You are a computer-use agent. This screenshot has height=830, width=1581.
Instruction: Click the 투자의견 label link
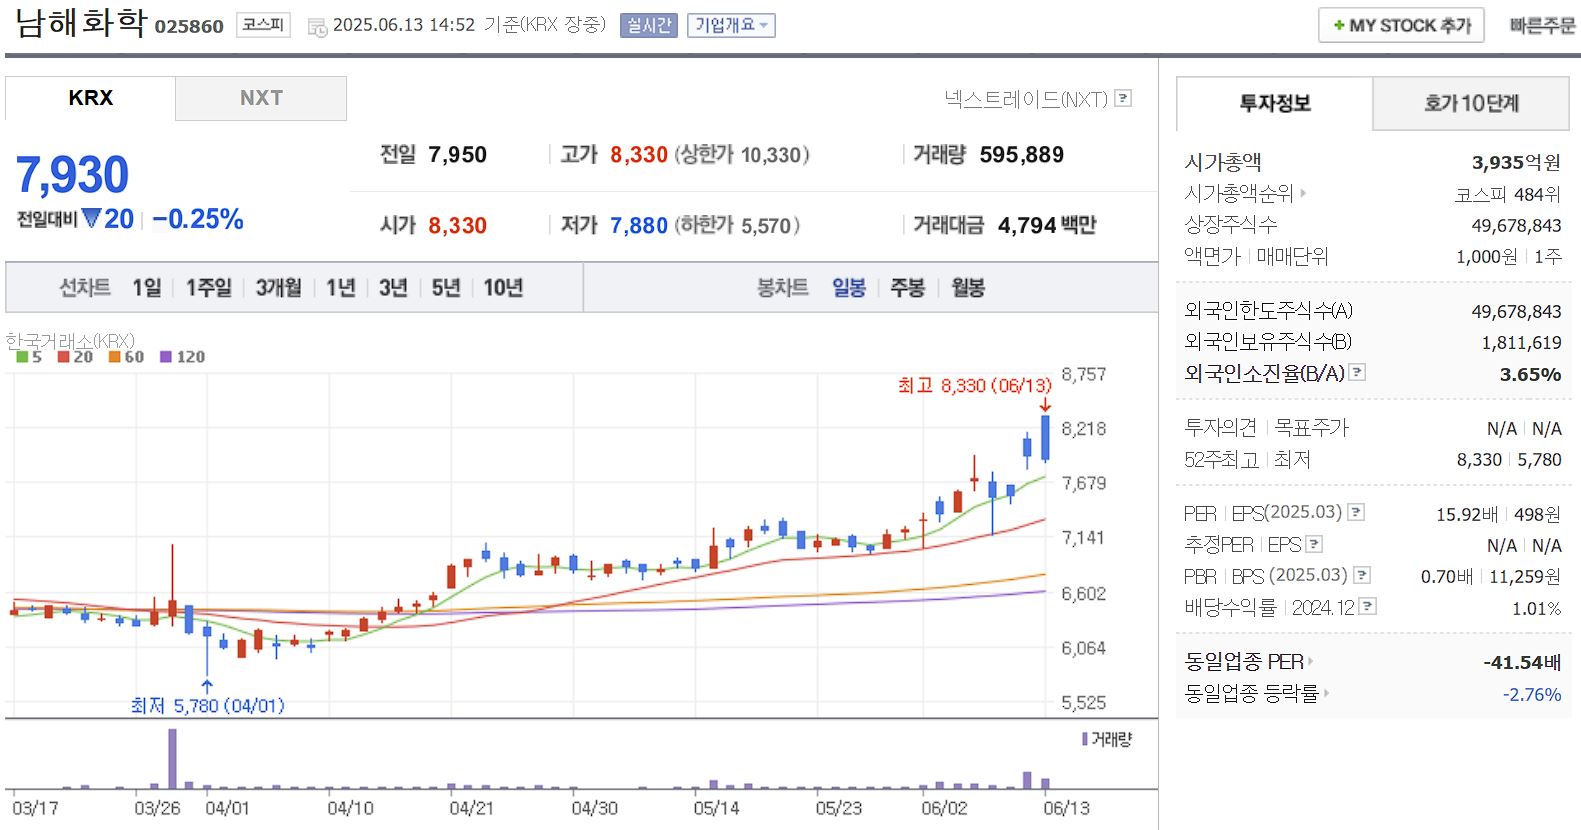[1220, 428]
